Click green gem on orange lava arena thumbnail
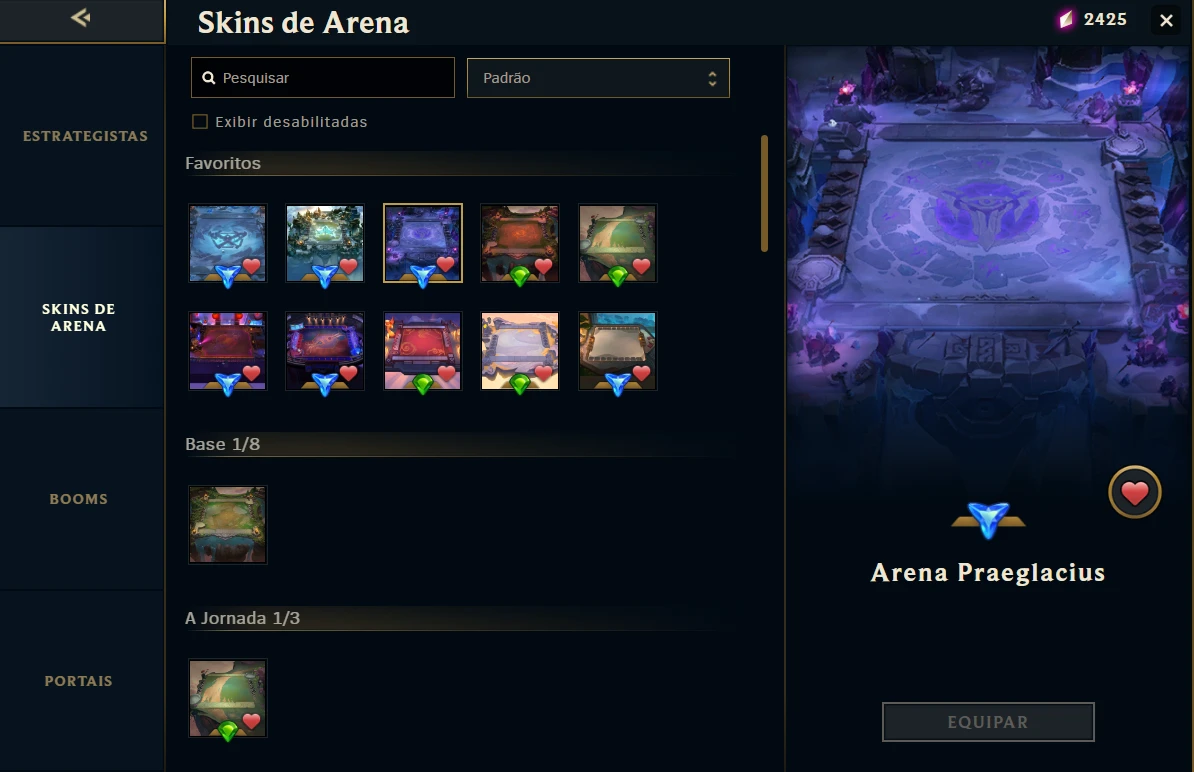Image resolution: width=1194 pixels, height=772 pixels. pos(520,276)
